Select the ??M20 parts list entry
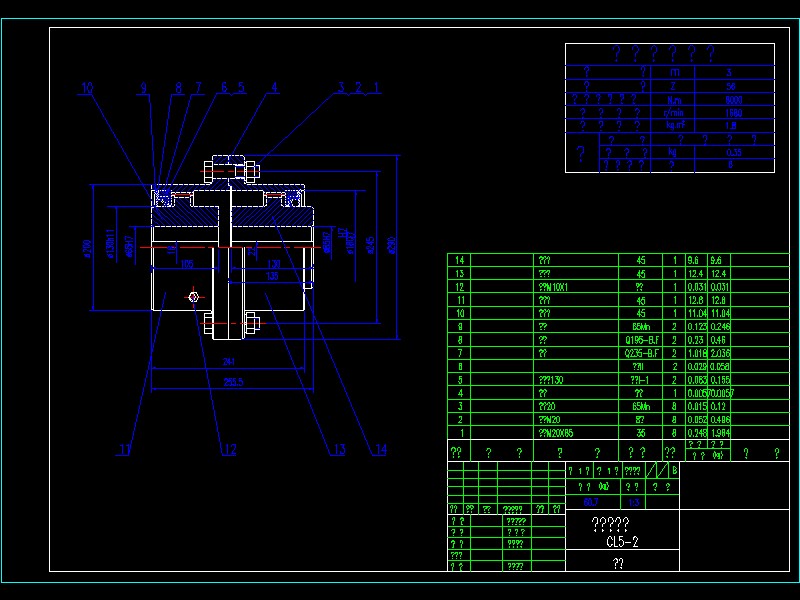Viewport: 800px width, 600px height. (549, 420)
